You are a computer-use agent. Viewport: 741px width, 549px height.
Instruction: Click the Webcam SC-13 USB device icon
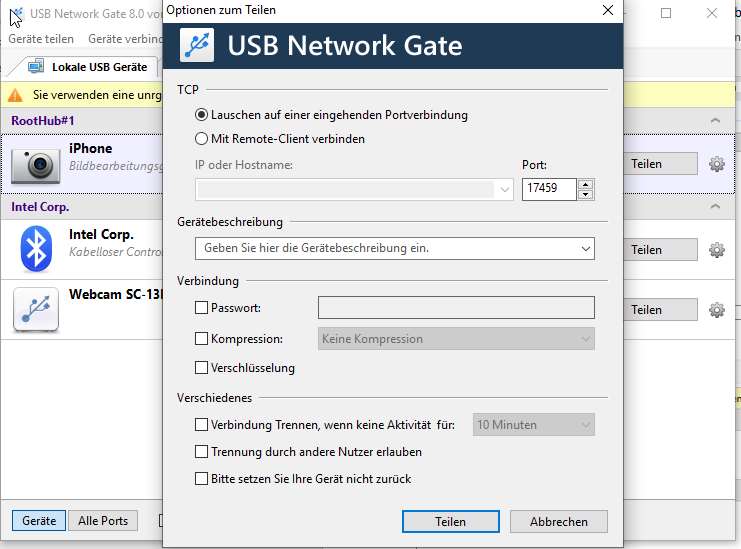pyautogui.click(x=35, y=309)
